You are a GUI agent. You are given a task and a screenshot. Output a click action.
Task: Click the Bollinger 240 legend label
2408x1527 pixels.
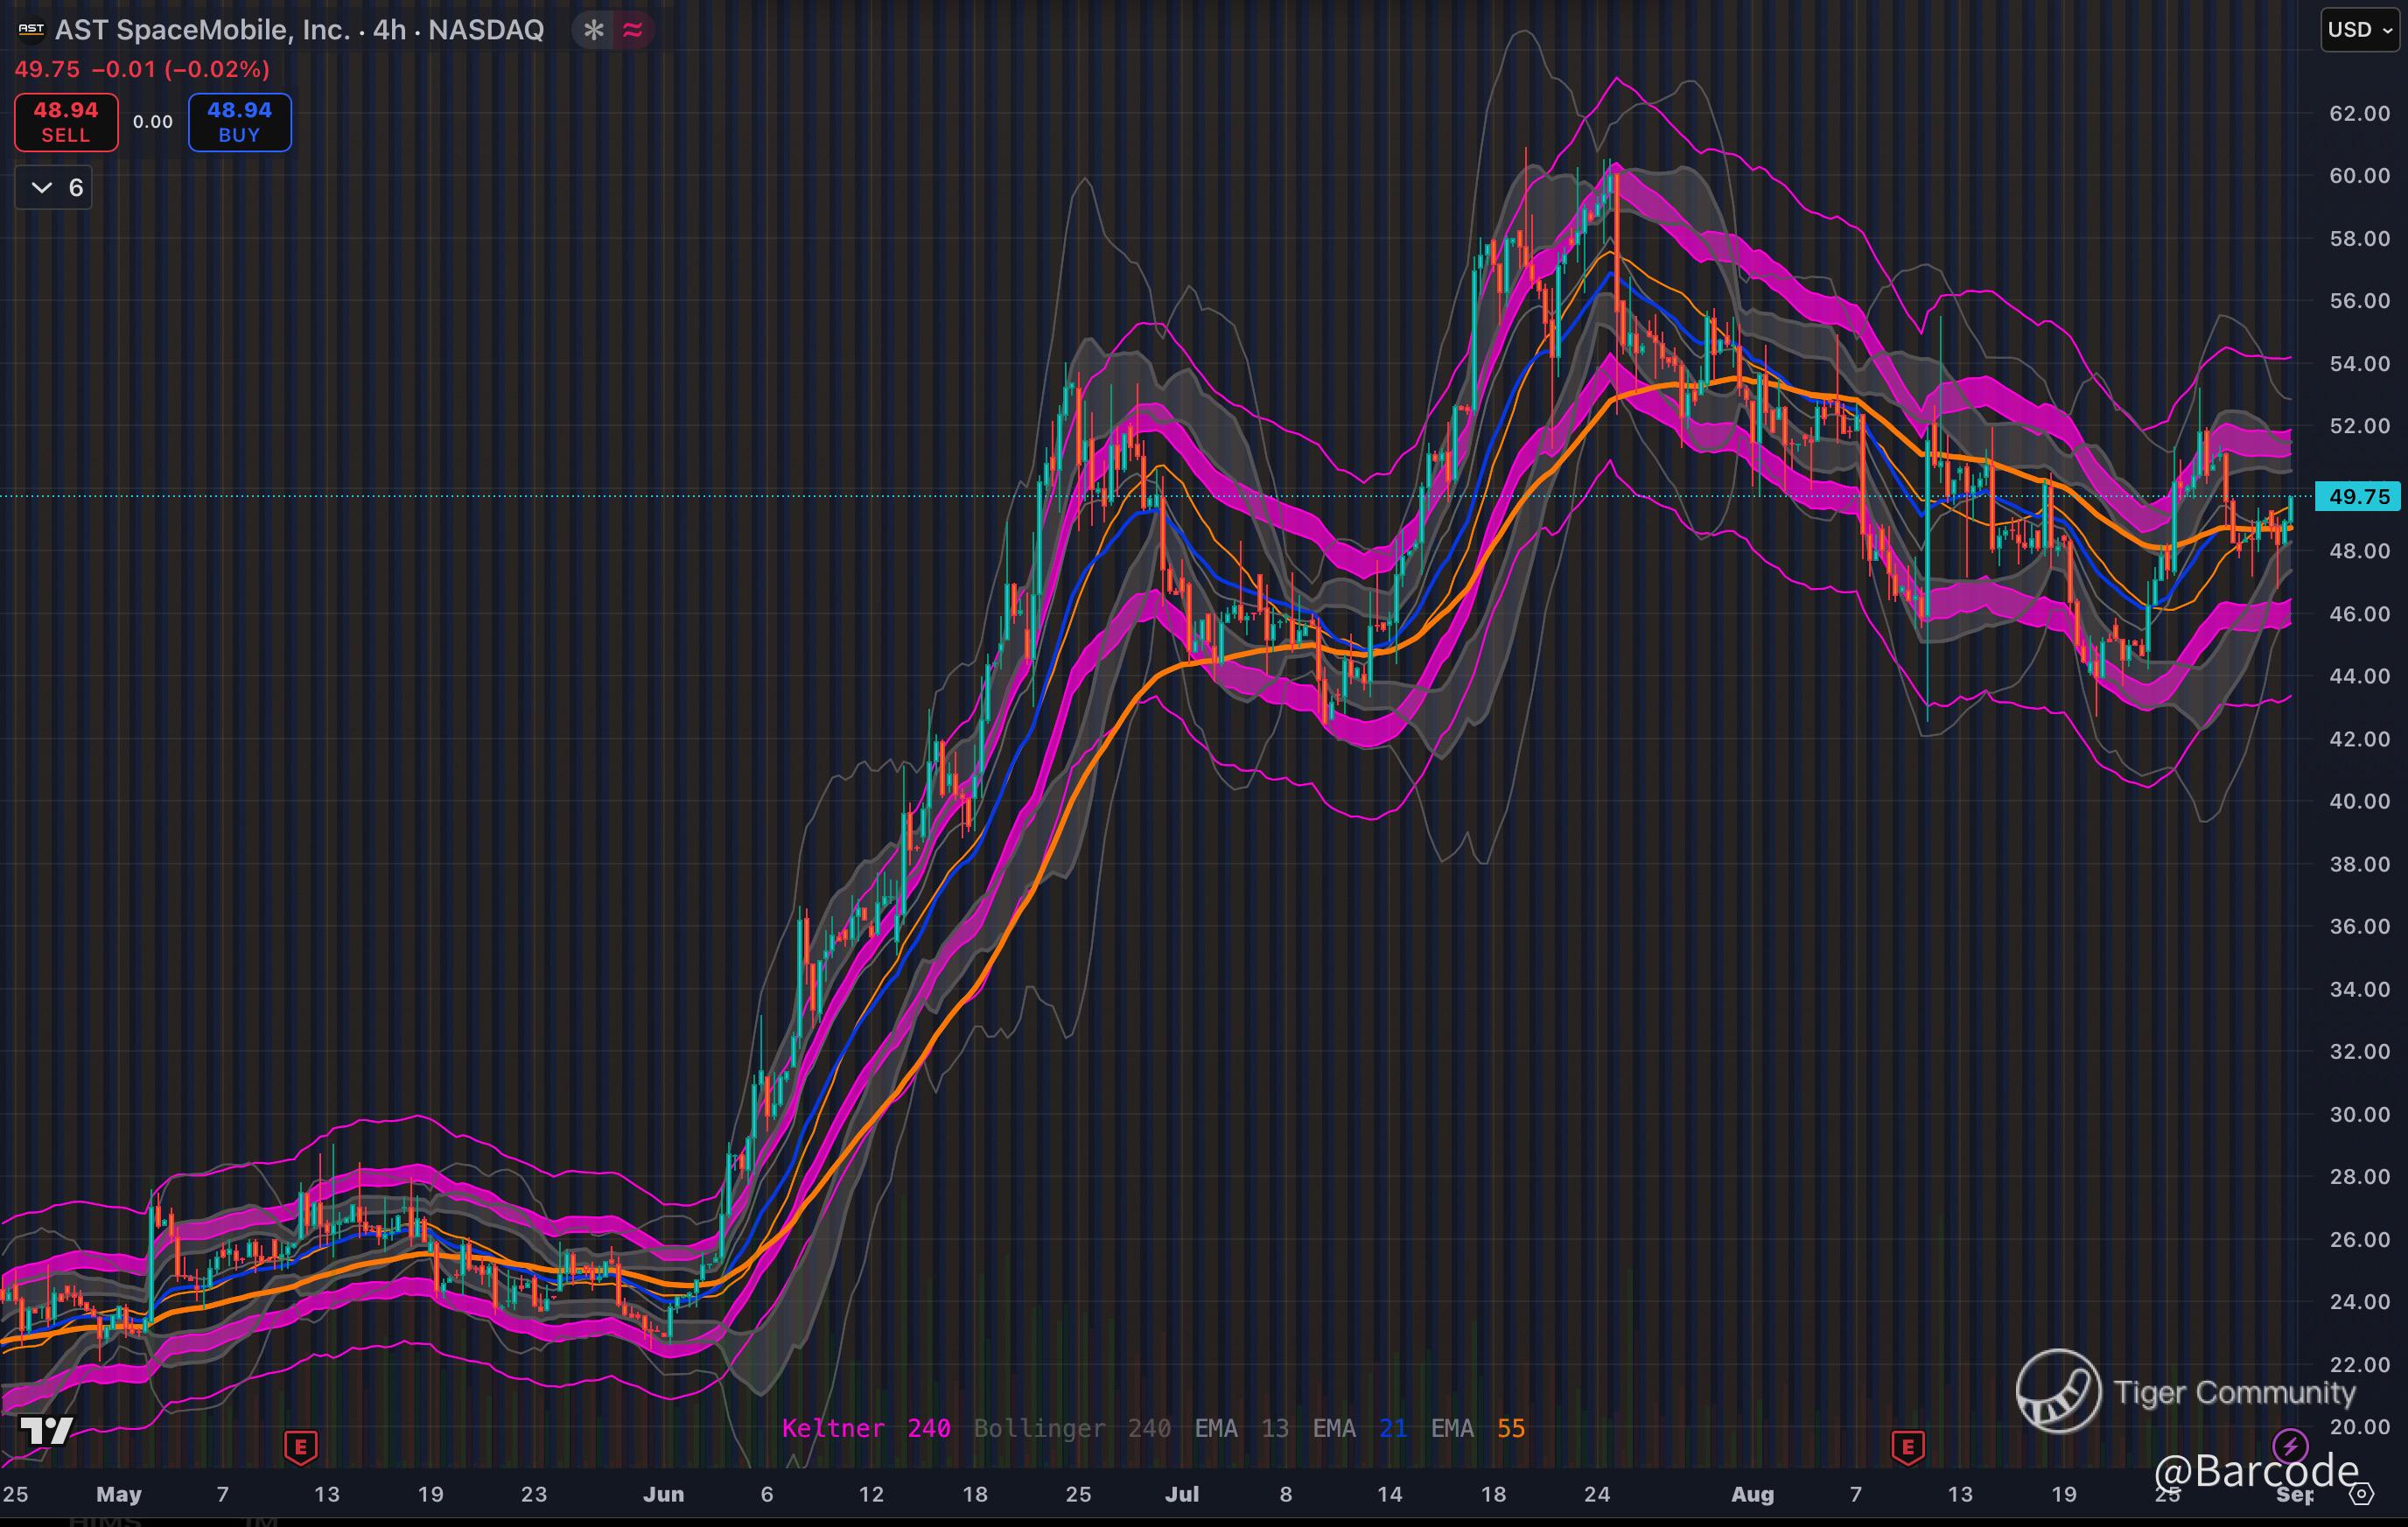(1071, 1428)
